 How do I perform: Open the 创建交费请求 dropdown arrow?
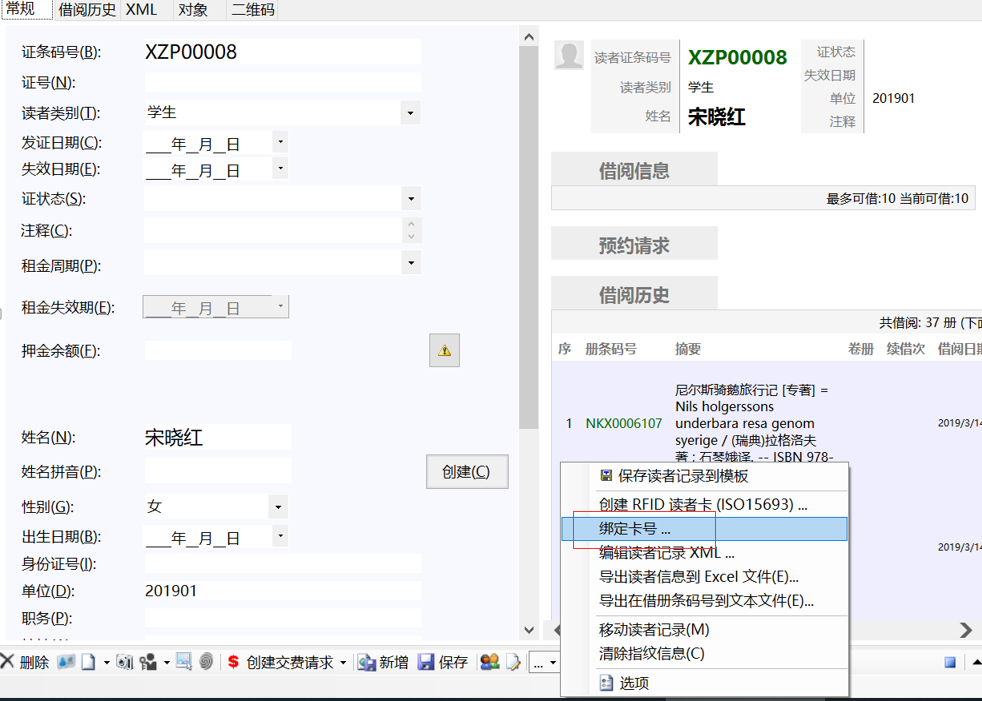click(343, 662)
